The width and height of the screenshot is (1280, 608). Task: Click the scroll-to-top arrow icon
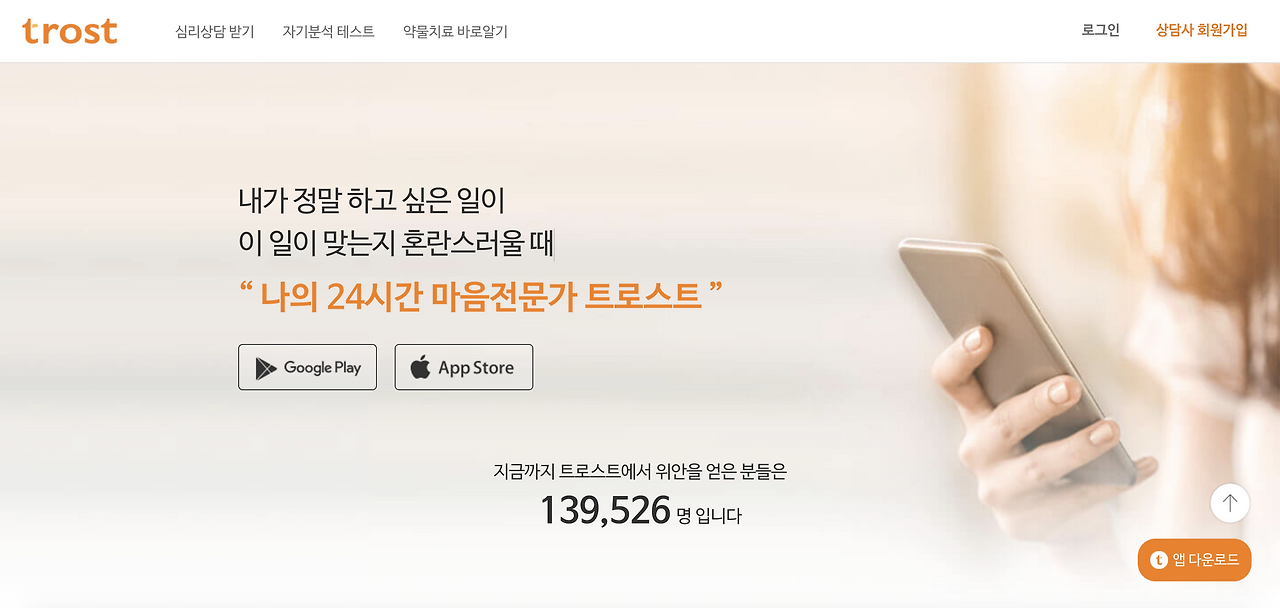click(x=1230, y=503)
